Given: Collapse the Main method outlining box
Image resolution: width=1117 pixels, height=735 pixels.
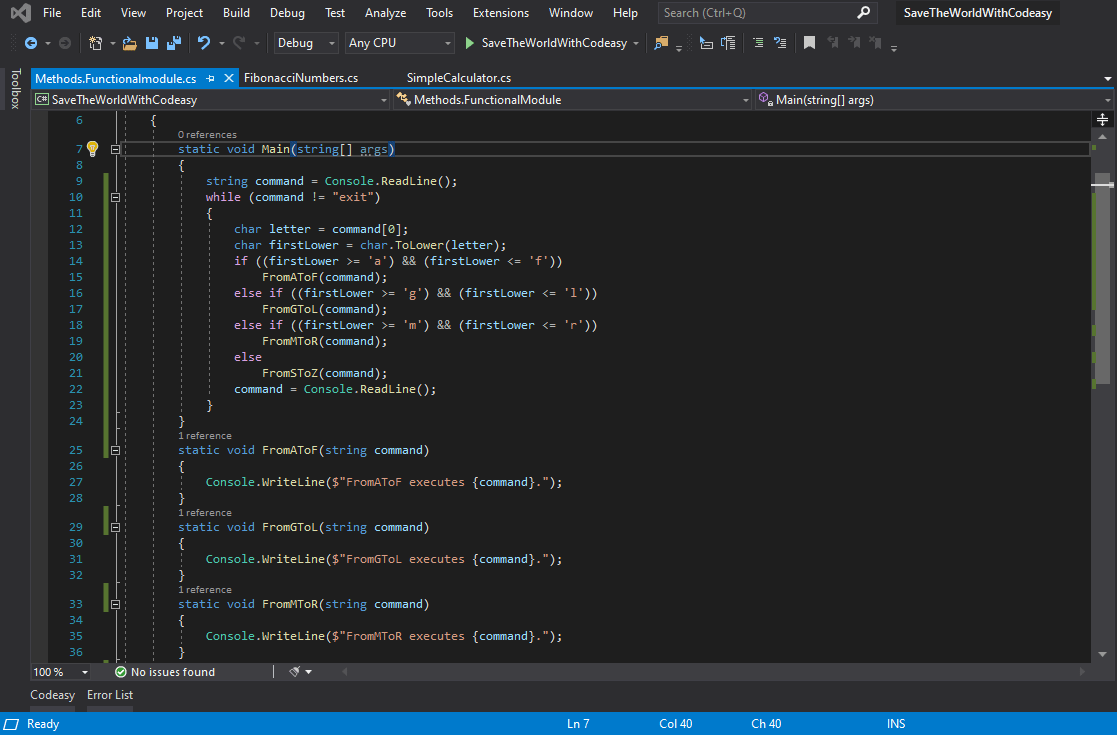Looking at the screenshot, I should click(x=115, y=149).
